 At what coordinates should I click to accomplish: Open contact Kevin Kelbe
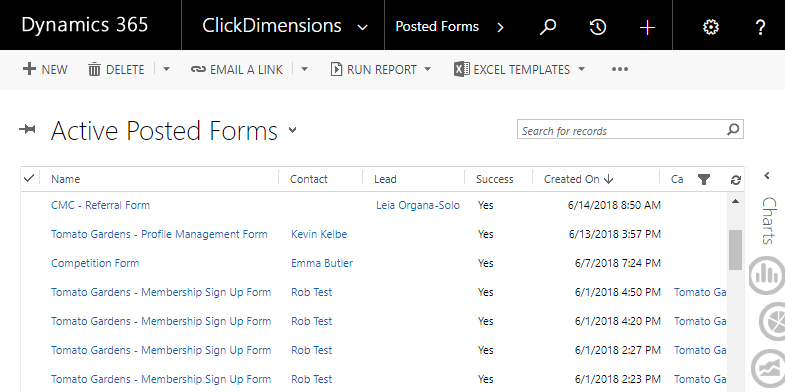[319, 234]
